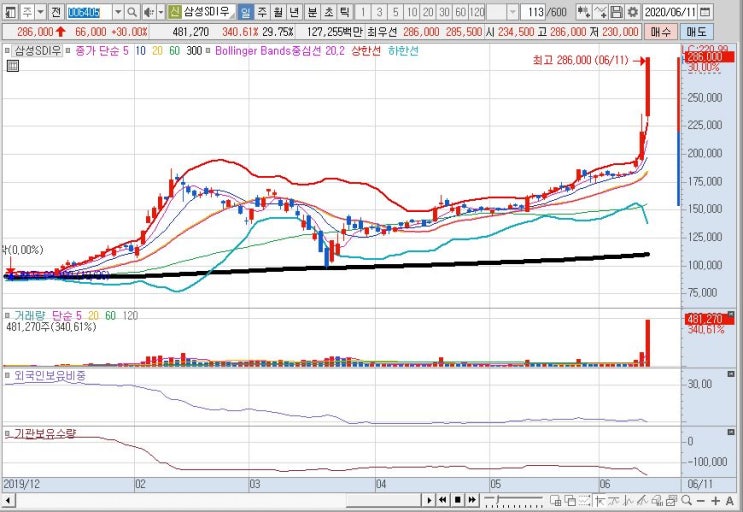Expand the stock code history dropdown
The image size is (743, 512).
pos(118,12)
